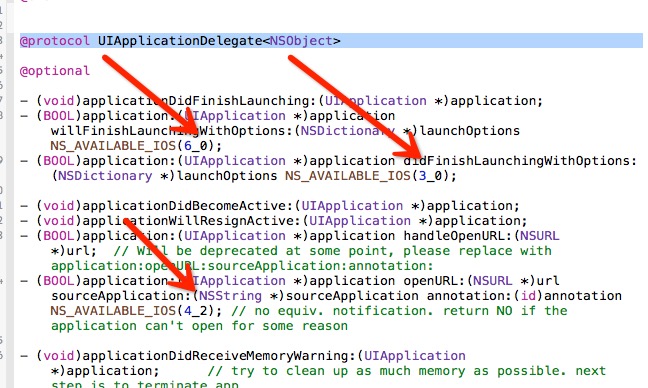Click the NSString type
This screenshot has height=388, width=648.
click(x=230, y=296)
